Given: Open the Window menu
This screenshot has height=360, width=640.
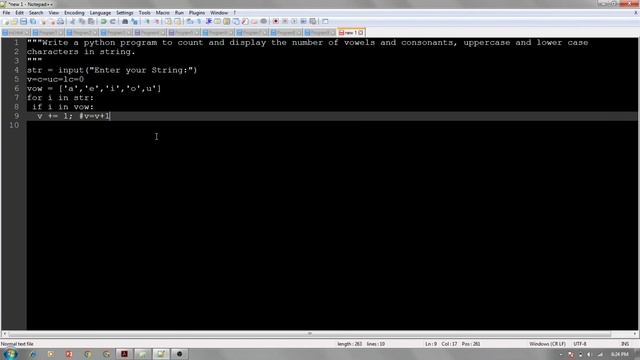Looking at the screenshot, I should (219, 13).
